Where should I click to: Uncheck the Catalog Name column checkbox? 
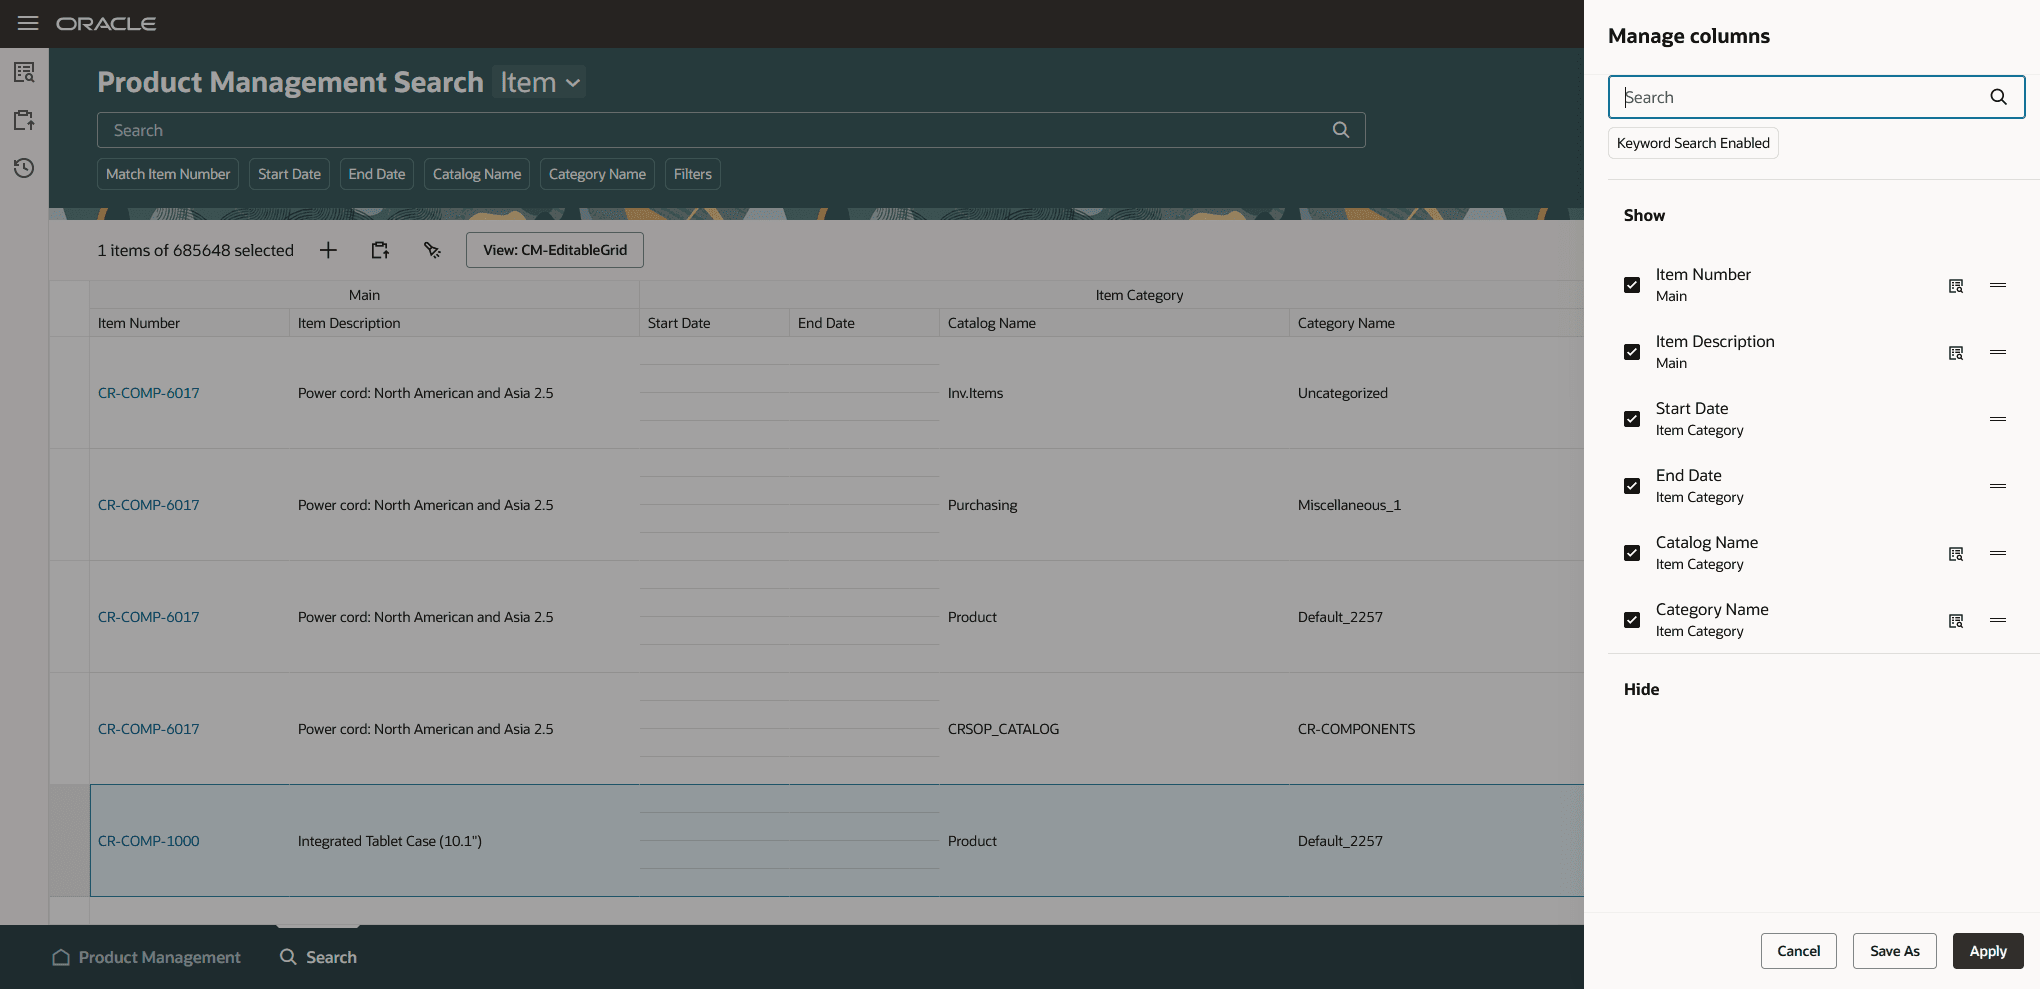1632,553
